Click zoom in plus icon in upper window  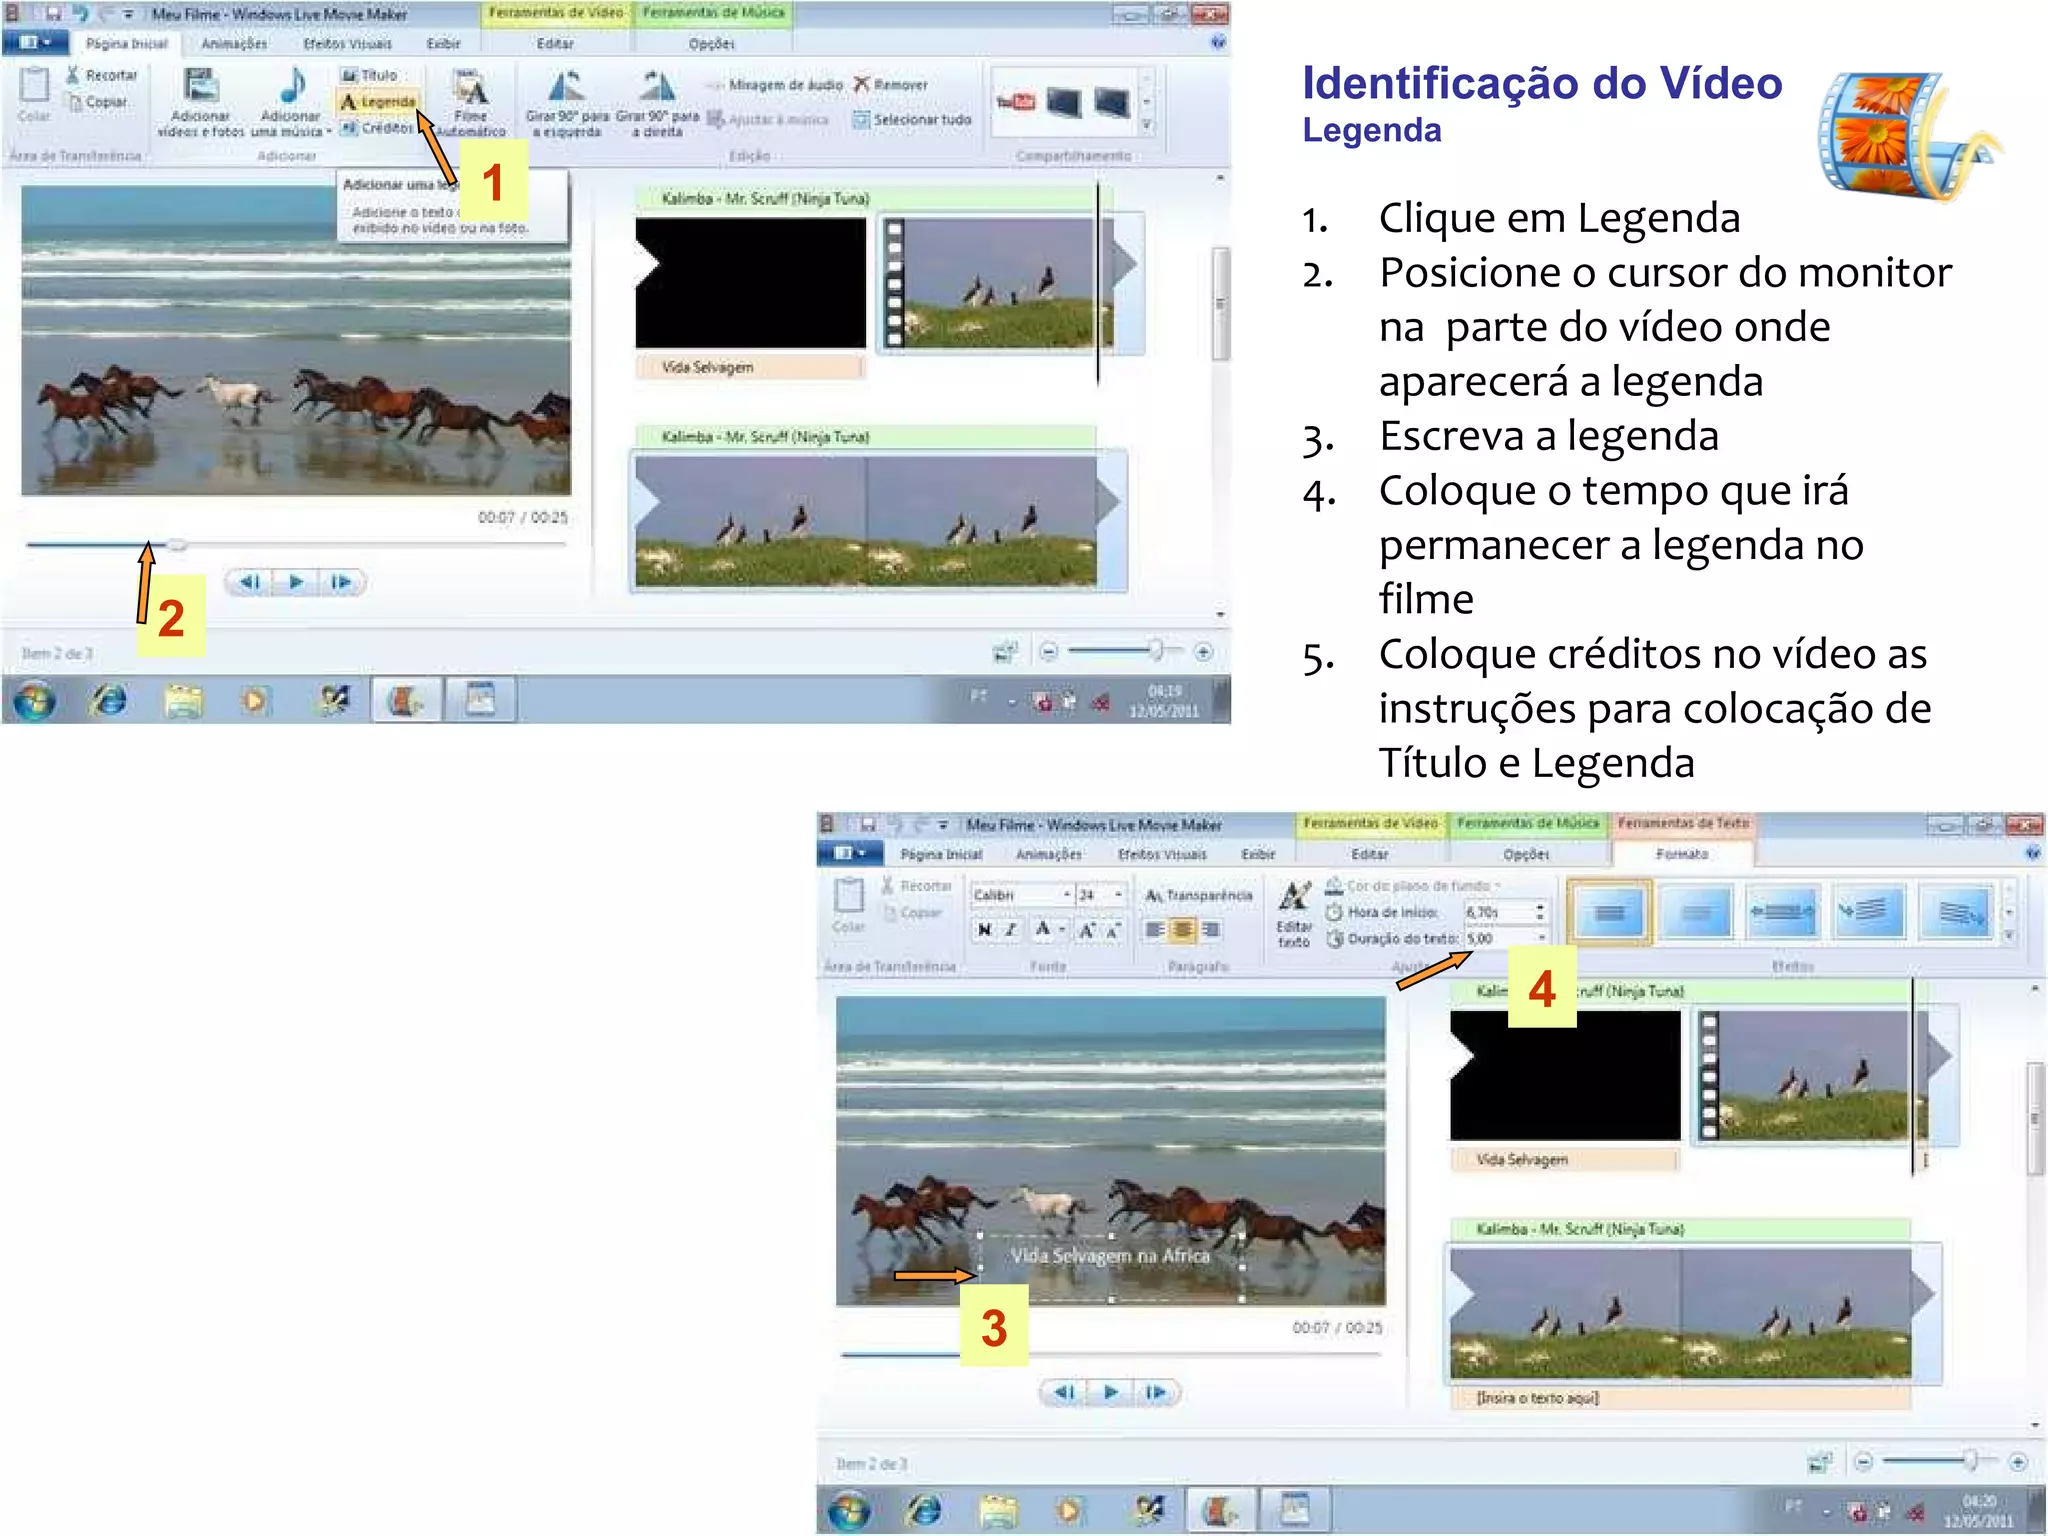(1203, 652)
